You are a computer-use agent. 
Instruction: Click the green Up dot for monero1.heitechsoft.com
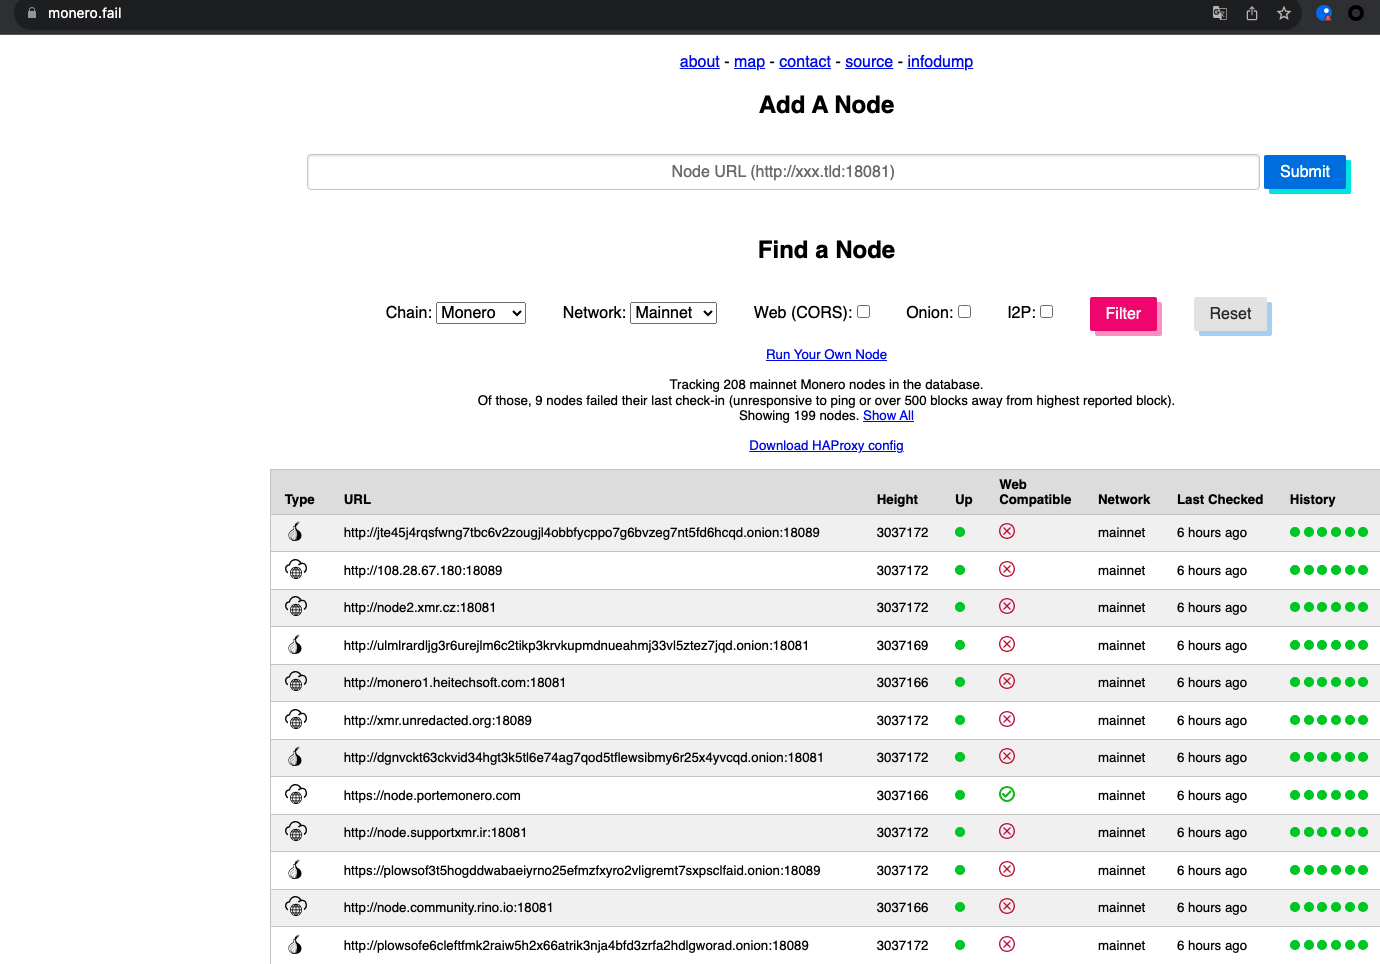960,682
